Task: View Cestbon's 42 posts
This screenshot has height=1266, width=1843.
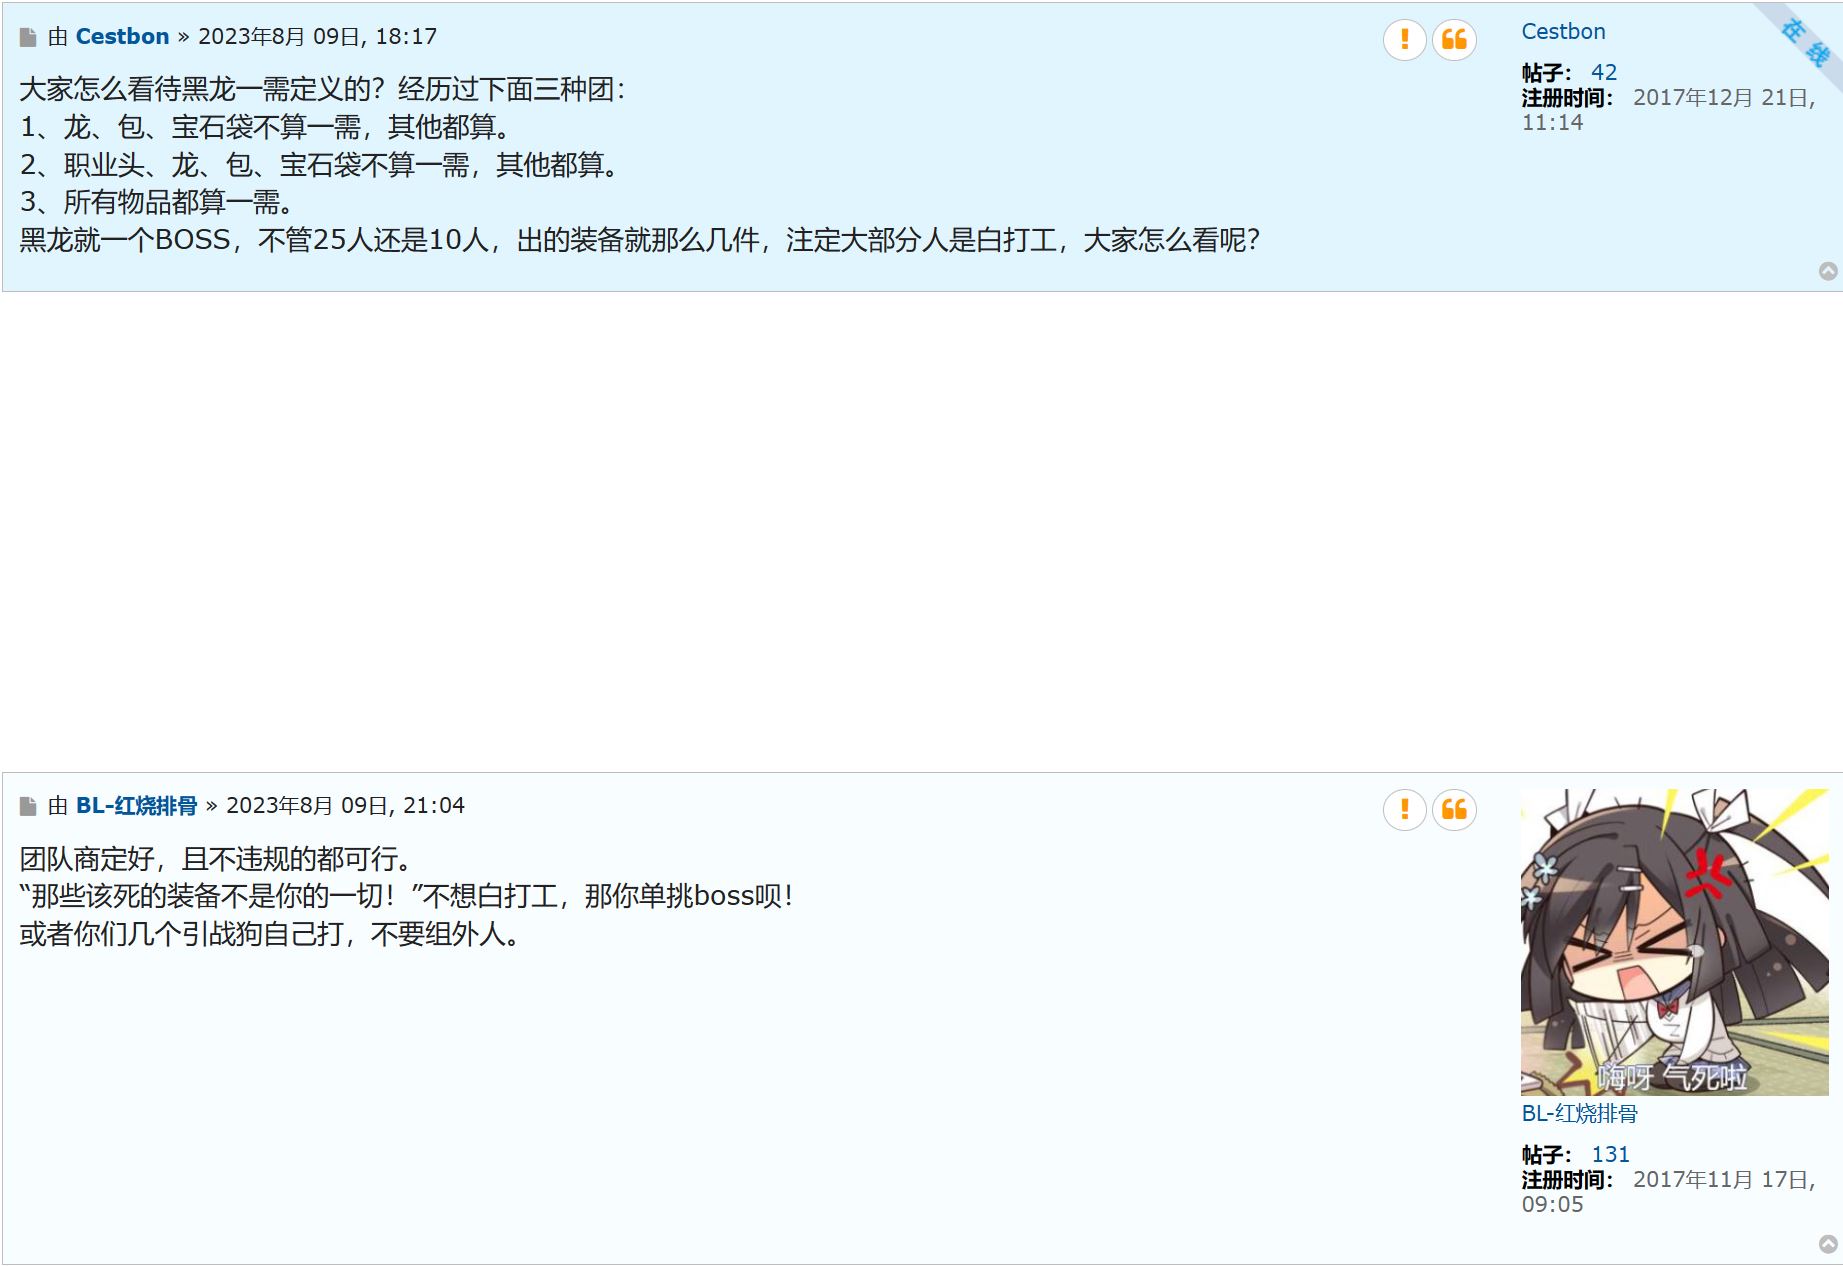Action: (1603, 73)
